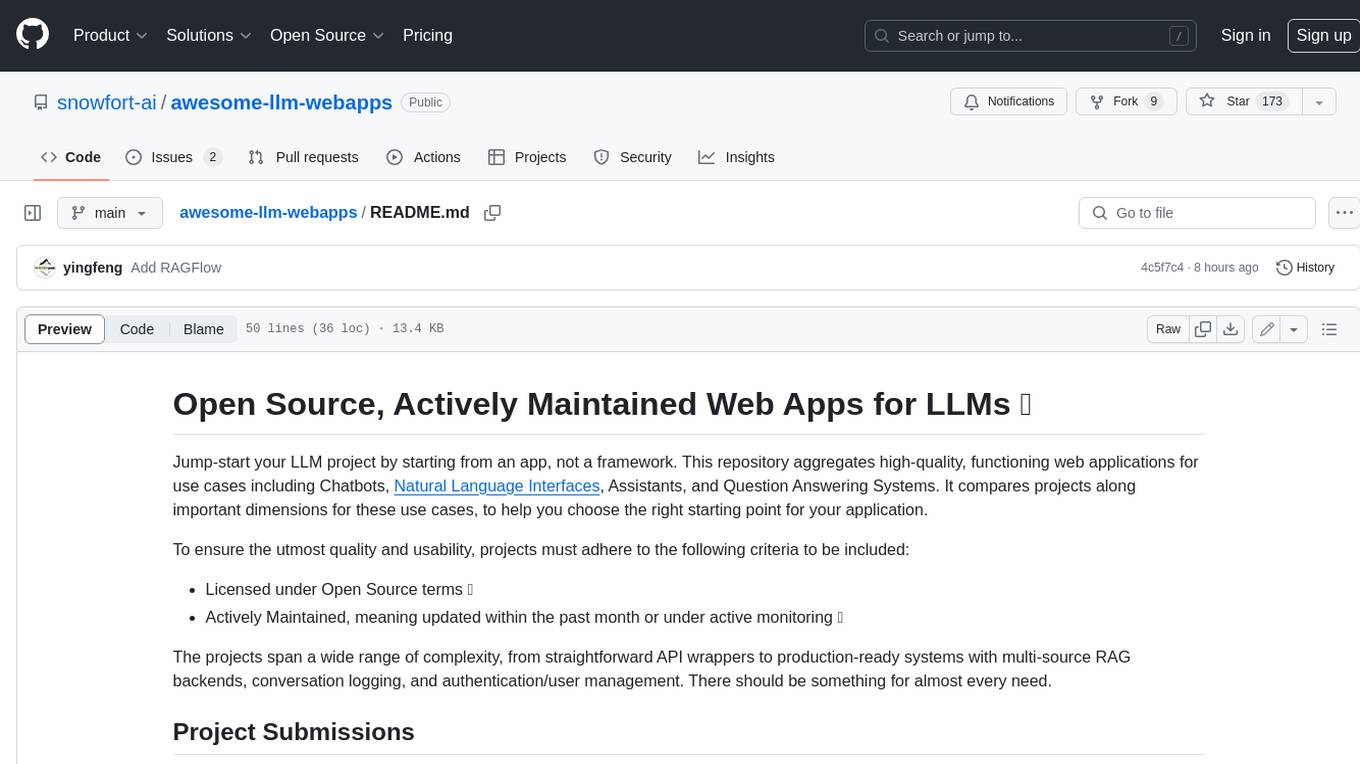Viewport: 1360px width, 764px height.
Task: Switch to the Security tab
Action: click(632, 157)
